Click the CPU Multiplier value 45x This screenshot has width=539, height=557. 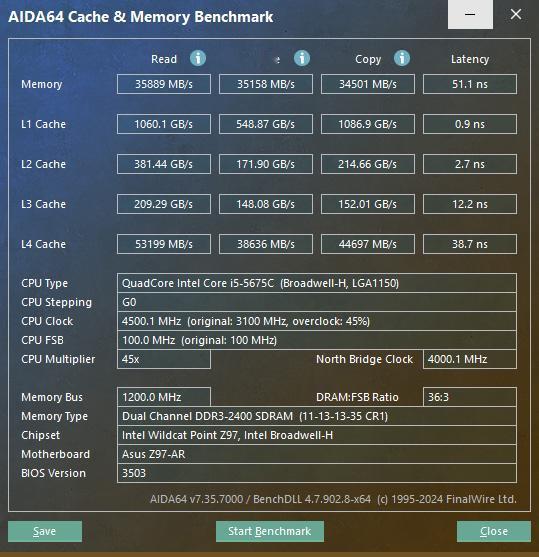(164, 359)
